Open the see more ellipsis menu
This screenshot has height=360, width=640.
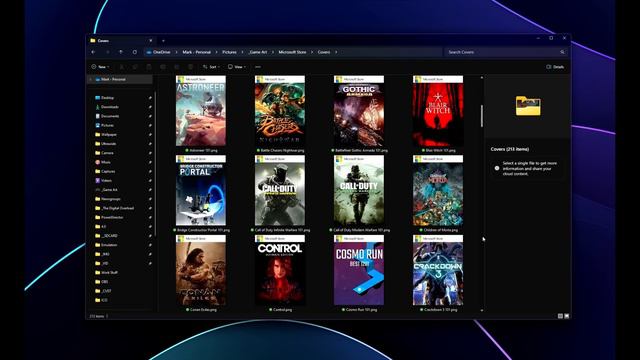pyautogui.click(x=258, y=67)
